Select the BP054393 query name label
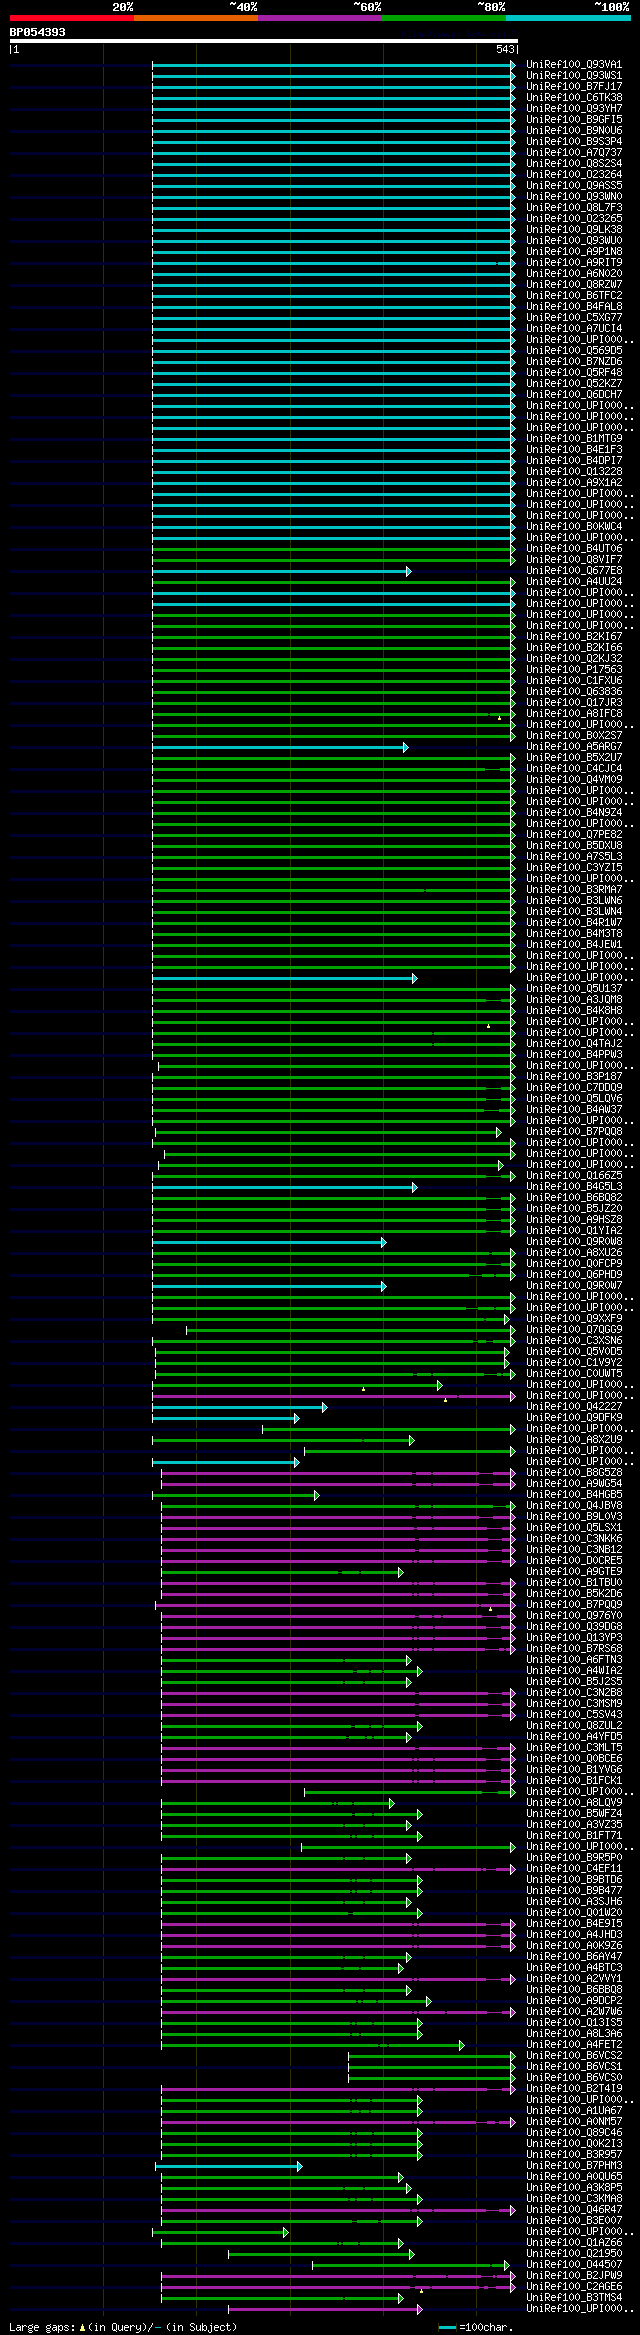The height and width of the screenshot is (2335, 640). pos(38,32)
